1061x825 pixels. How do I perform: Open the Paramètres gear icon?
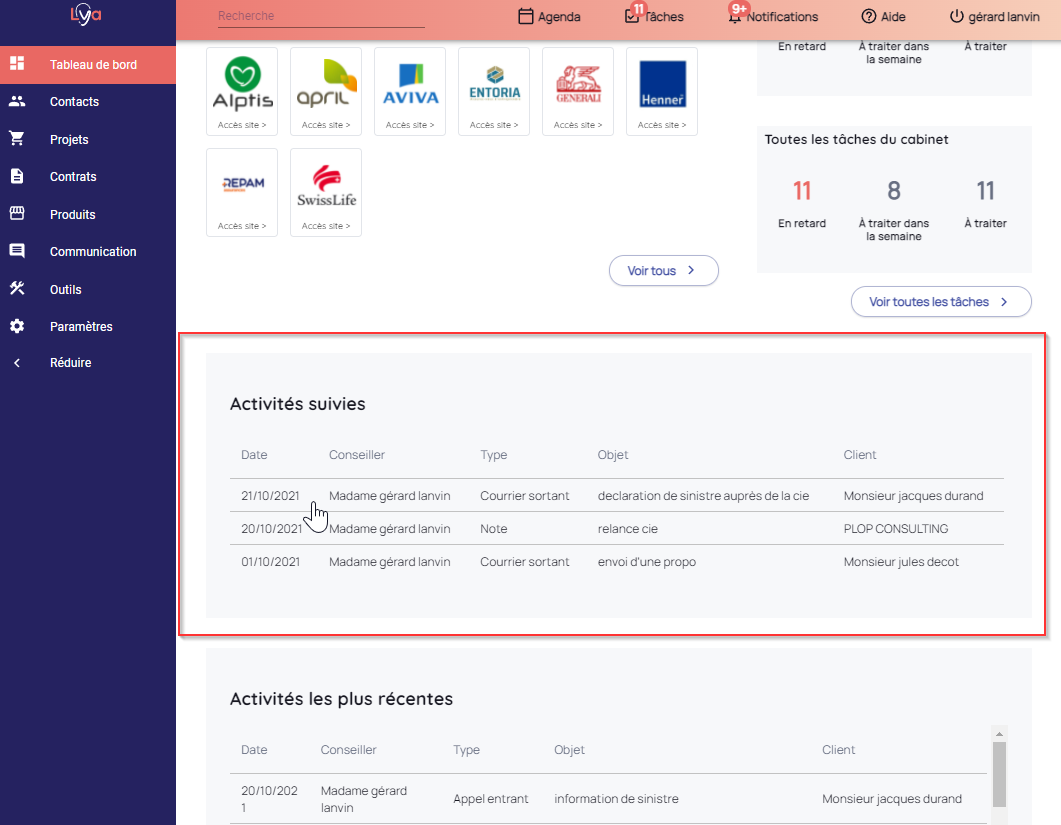tap(17, 326)
